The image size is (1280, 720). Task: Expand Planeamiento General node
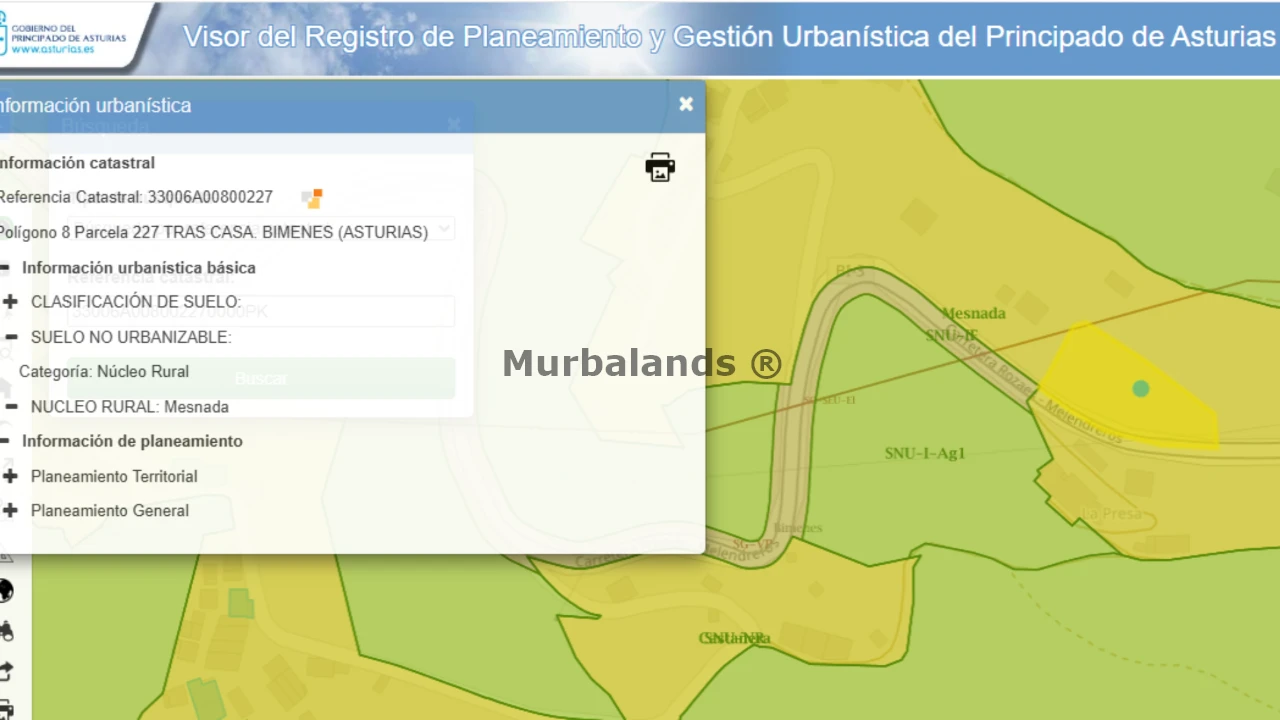[11, 510]
